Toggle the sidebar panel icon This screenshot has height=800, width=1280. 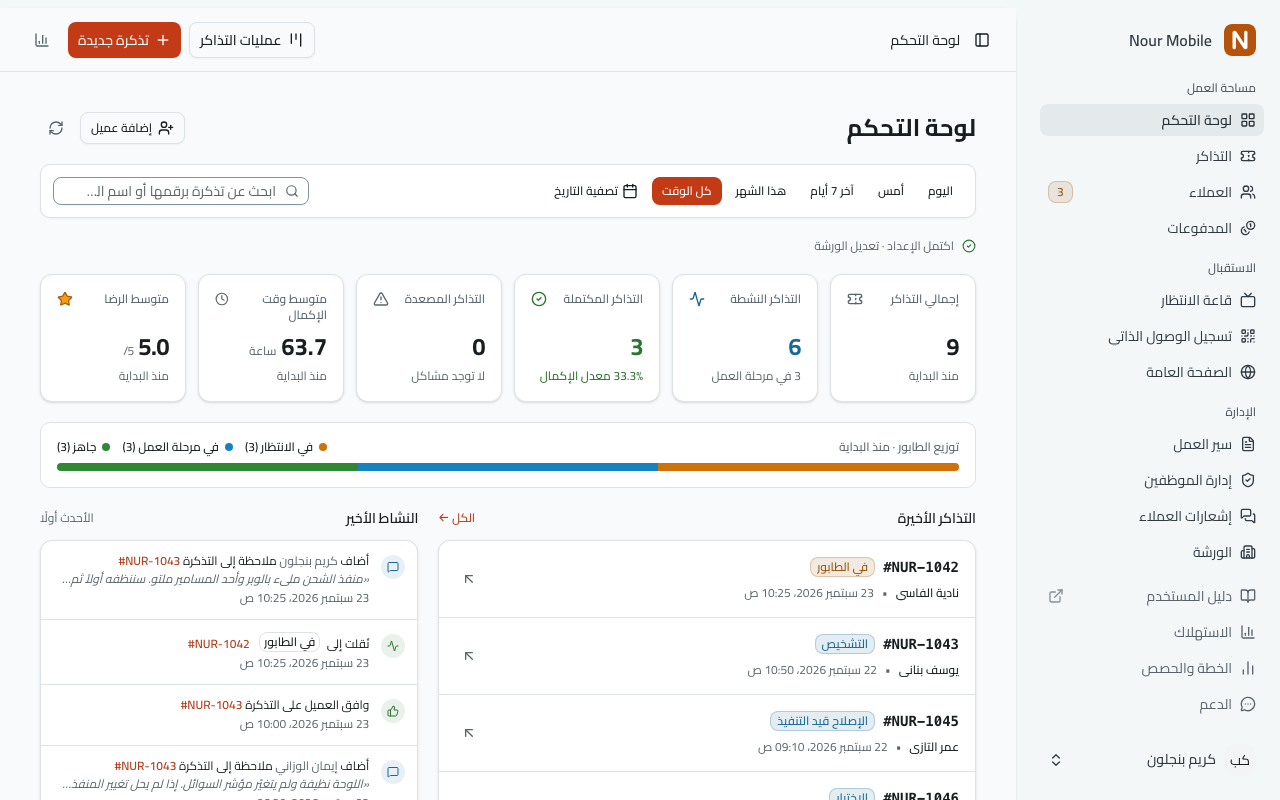point(982,40)
